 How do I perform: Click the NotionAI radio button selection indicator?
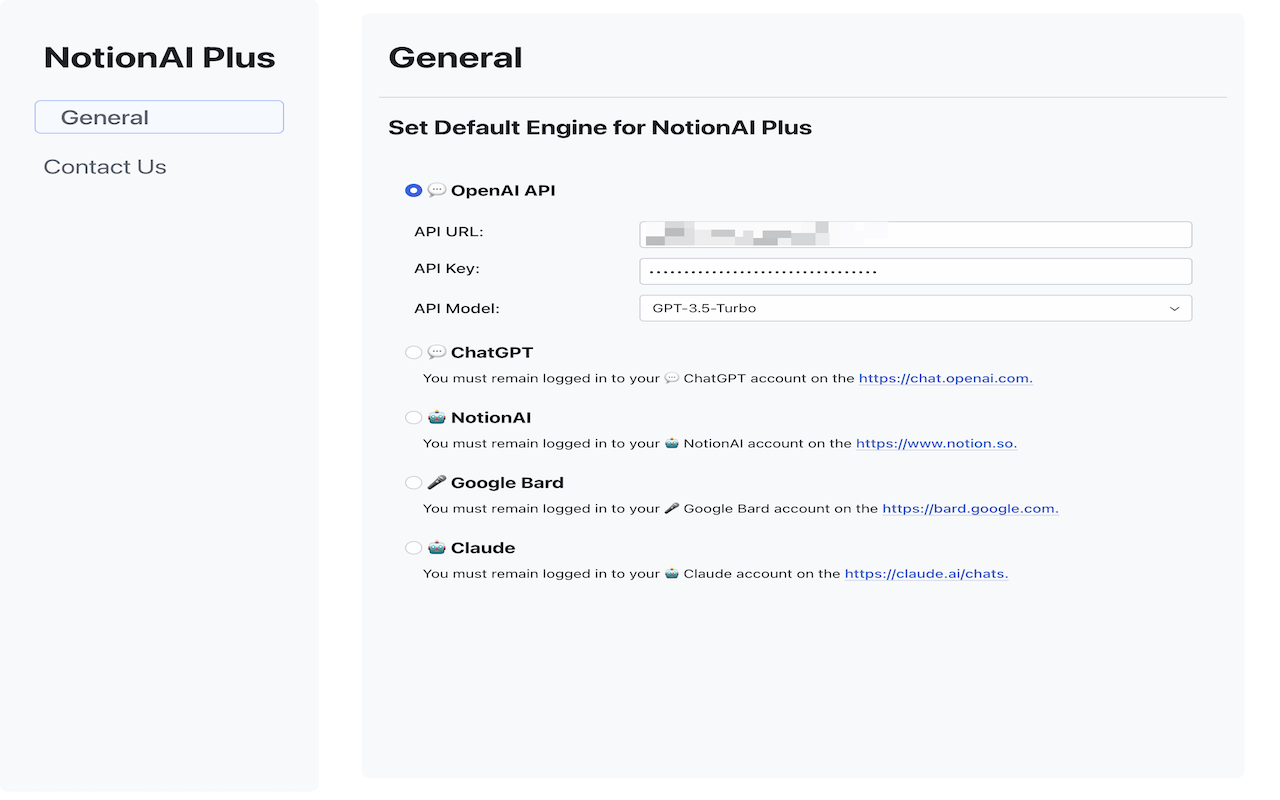pos(413,417)
